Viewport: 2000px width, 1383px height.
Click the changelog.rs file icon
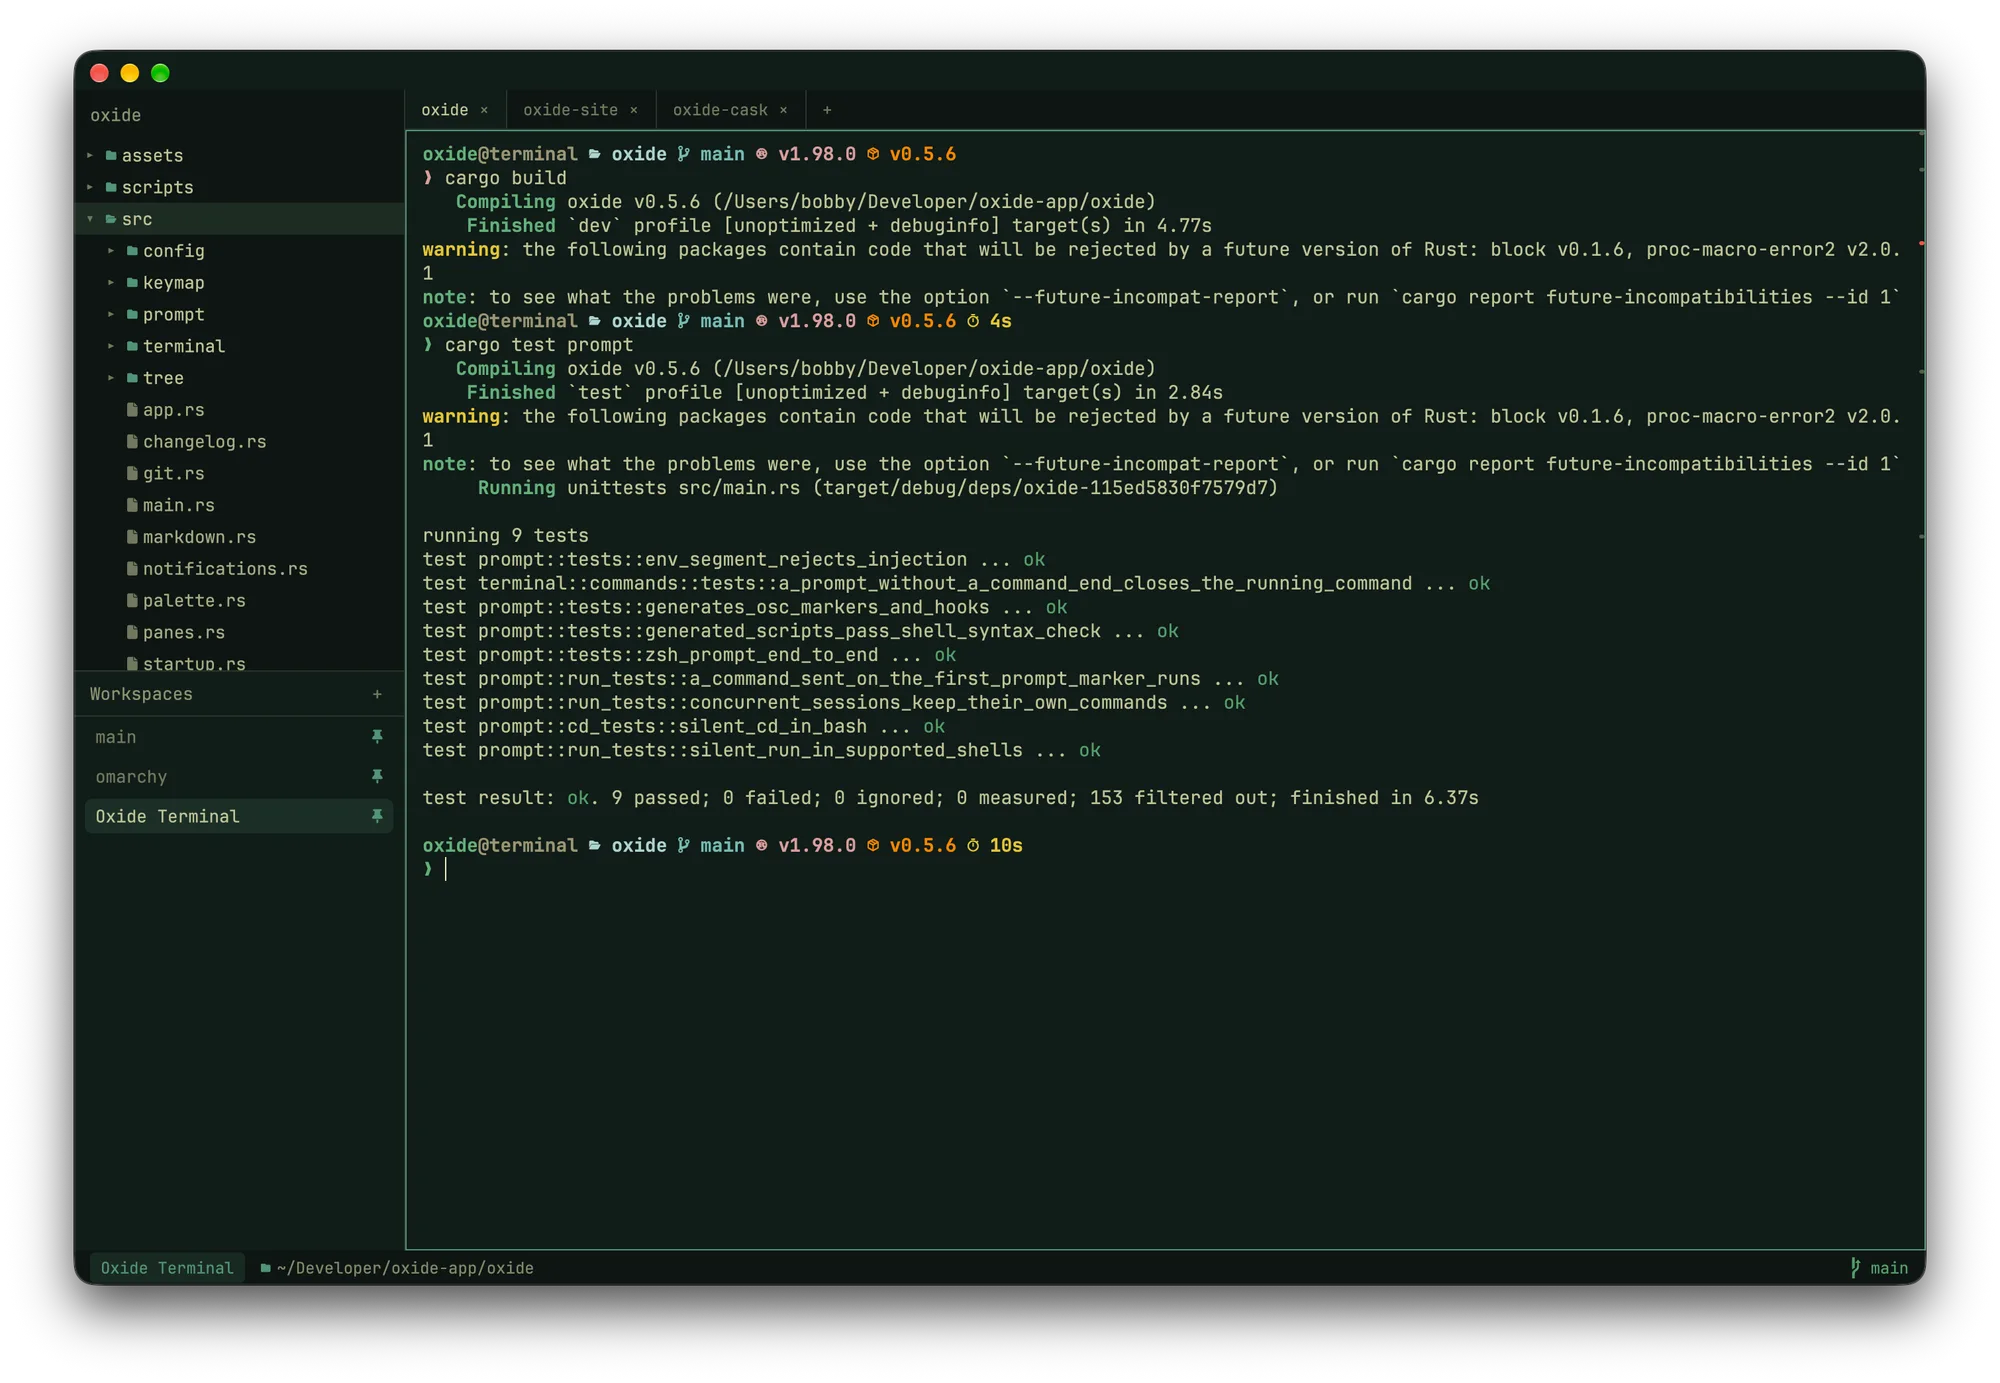tap(132, 441)
